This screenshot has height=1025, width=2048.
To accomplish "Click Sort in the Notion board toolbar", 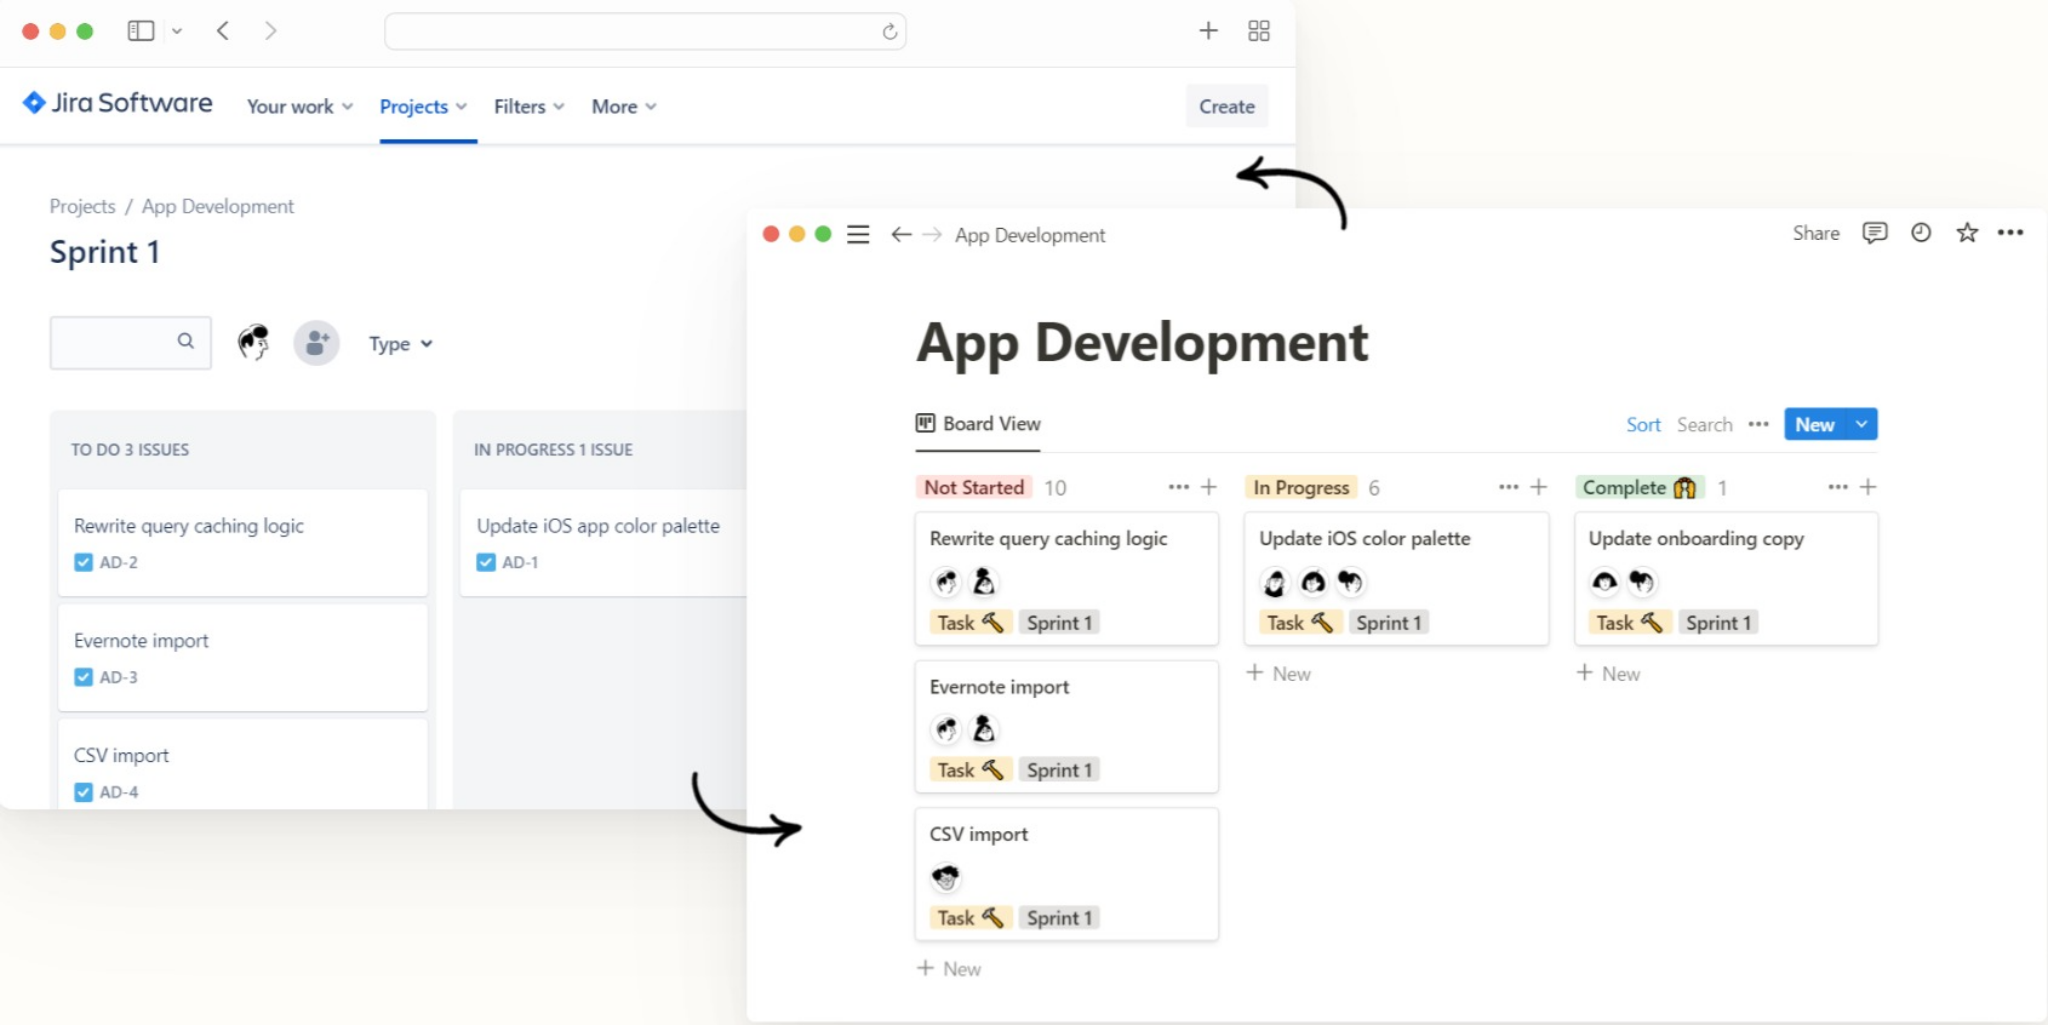I will pyautogui.click(x=1643, y=425).
